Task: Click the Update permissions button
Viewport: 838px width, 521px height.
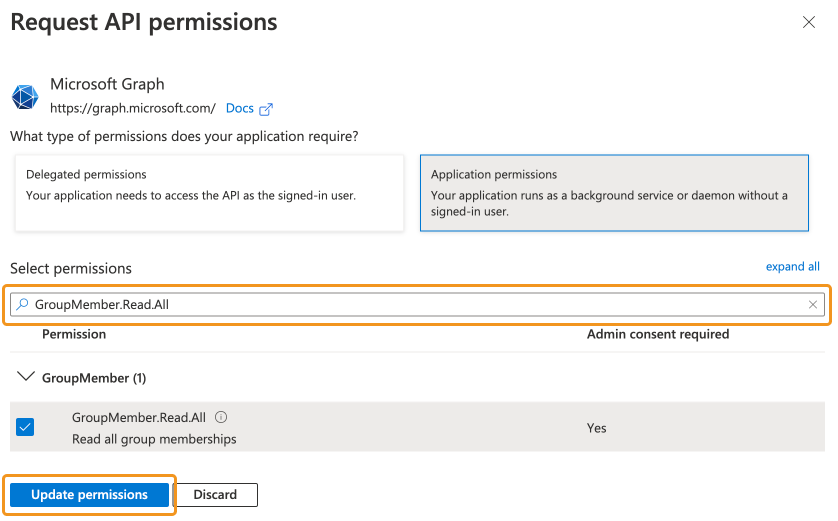Action: pyautogui.click(x=89, y=495)
